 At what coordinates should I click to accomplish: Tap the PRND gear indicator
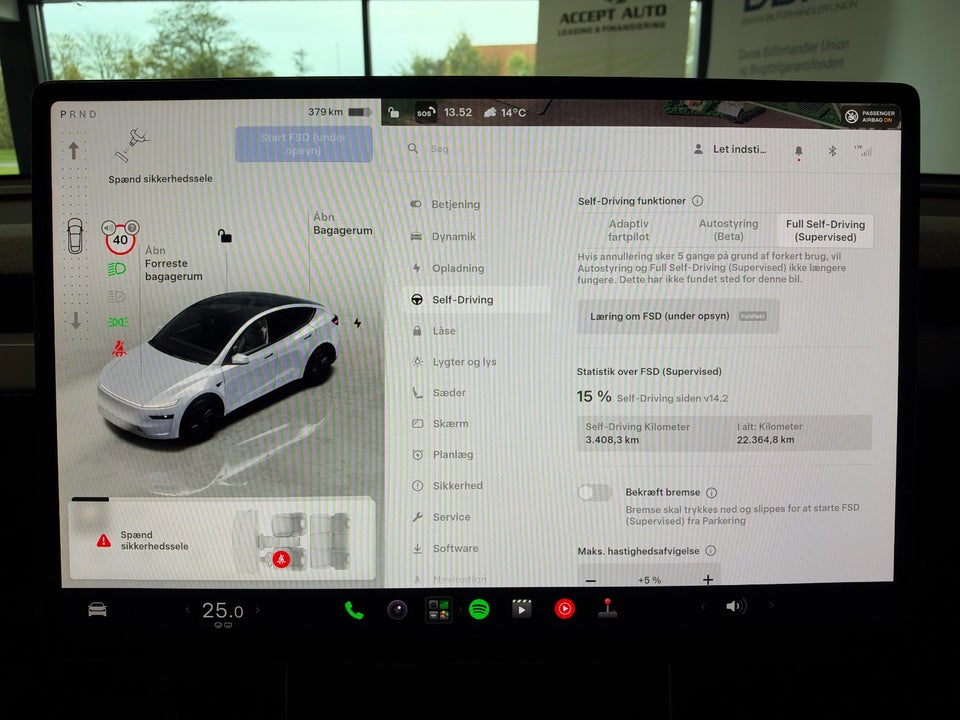point(78,114)
